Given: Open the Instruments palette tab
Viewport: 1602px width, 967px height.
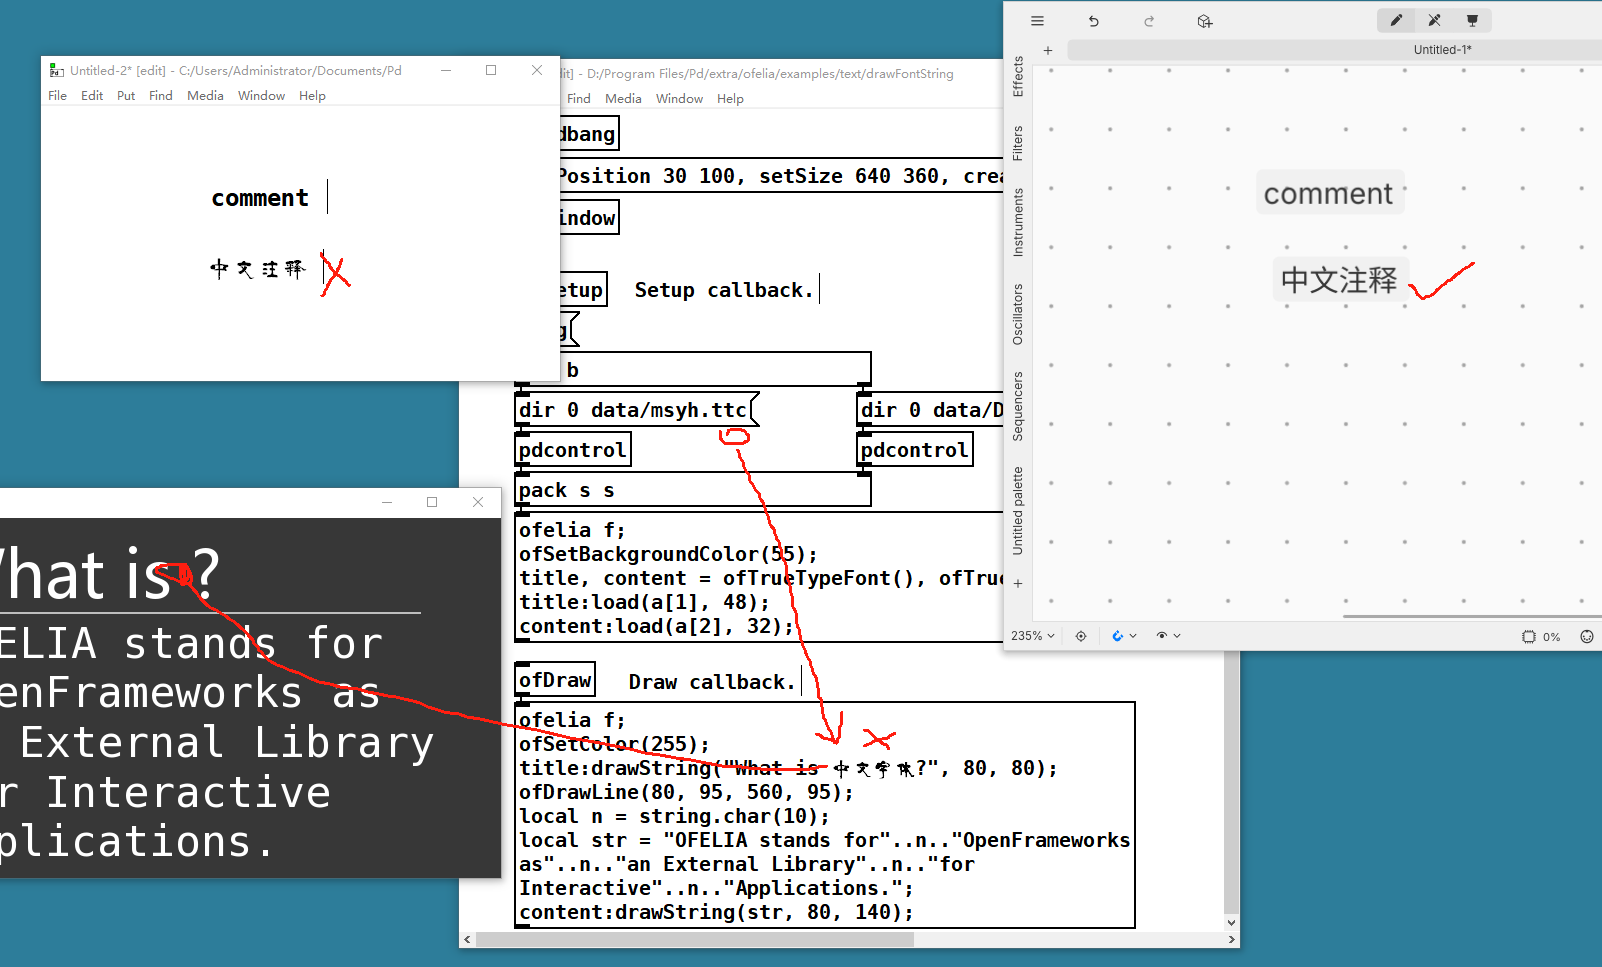Looking at the screenshot, I should tap(1018, 222).
